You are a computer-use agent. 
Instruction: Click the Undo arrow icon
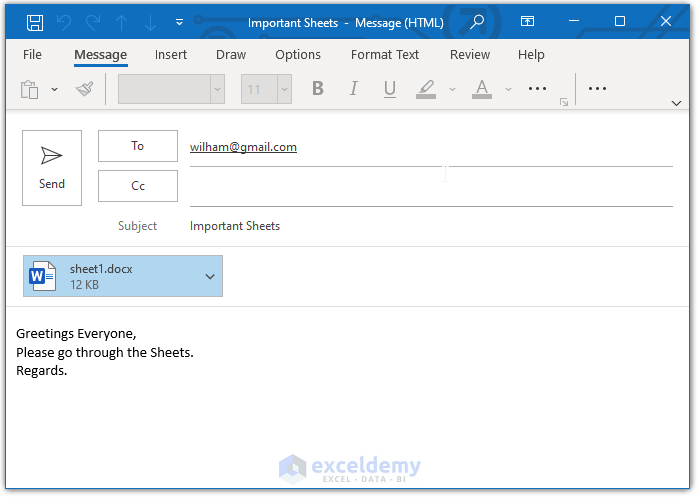tap(64, 22)
